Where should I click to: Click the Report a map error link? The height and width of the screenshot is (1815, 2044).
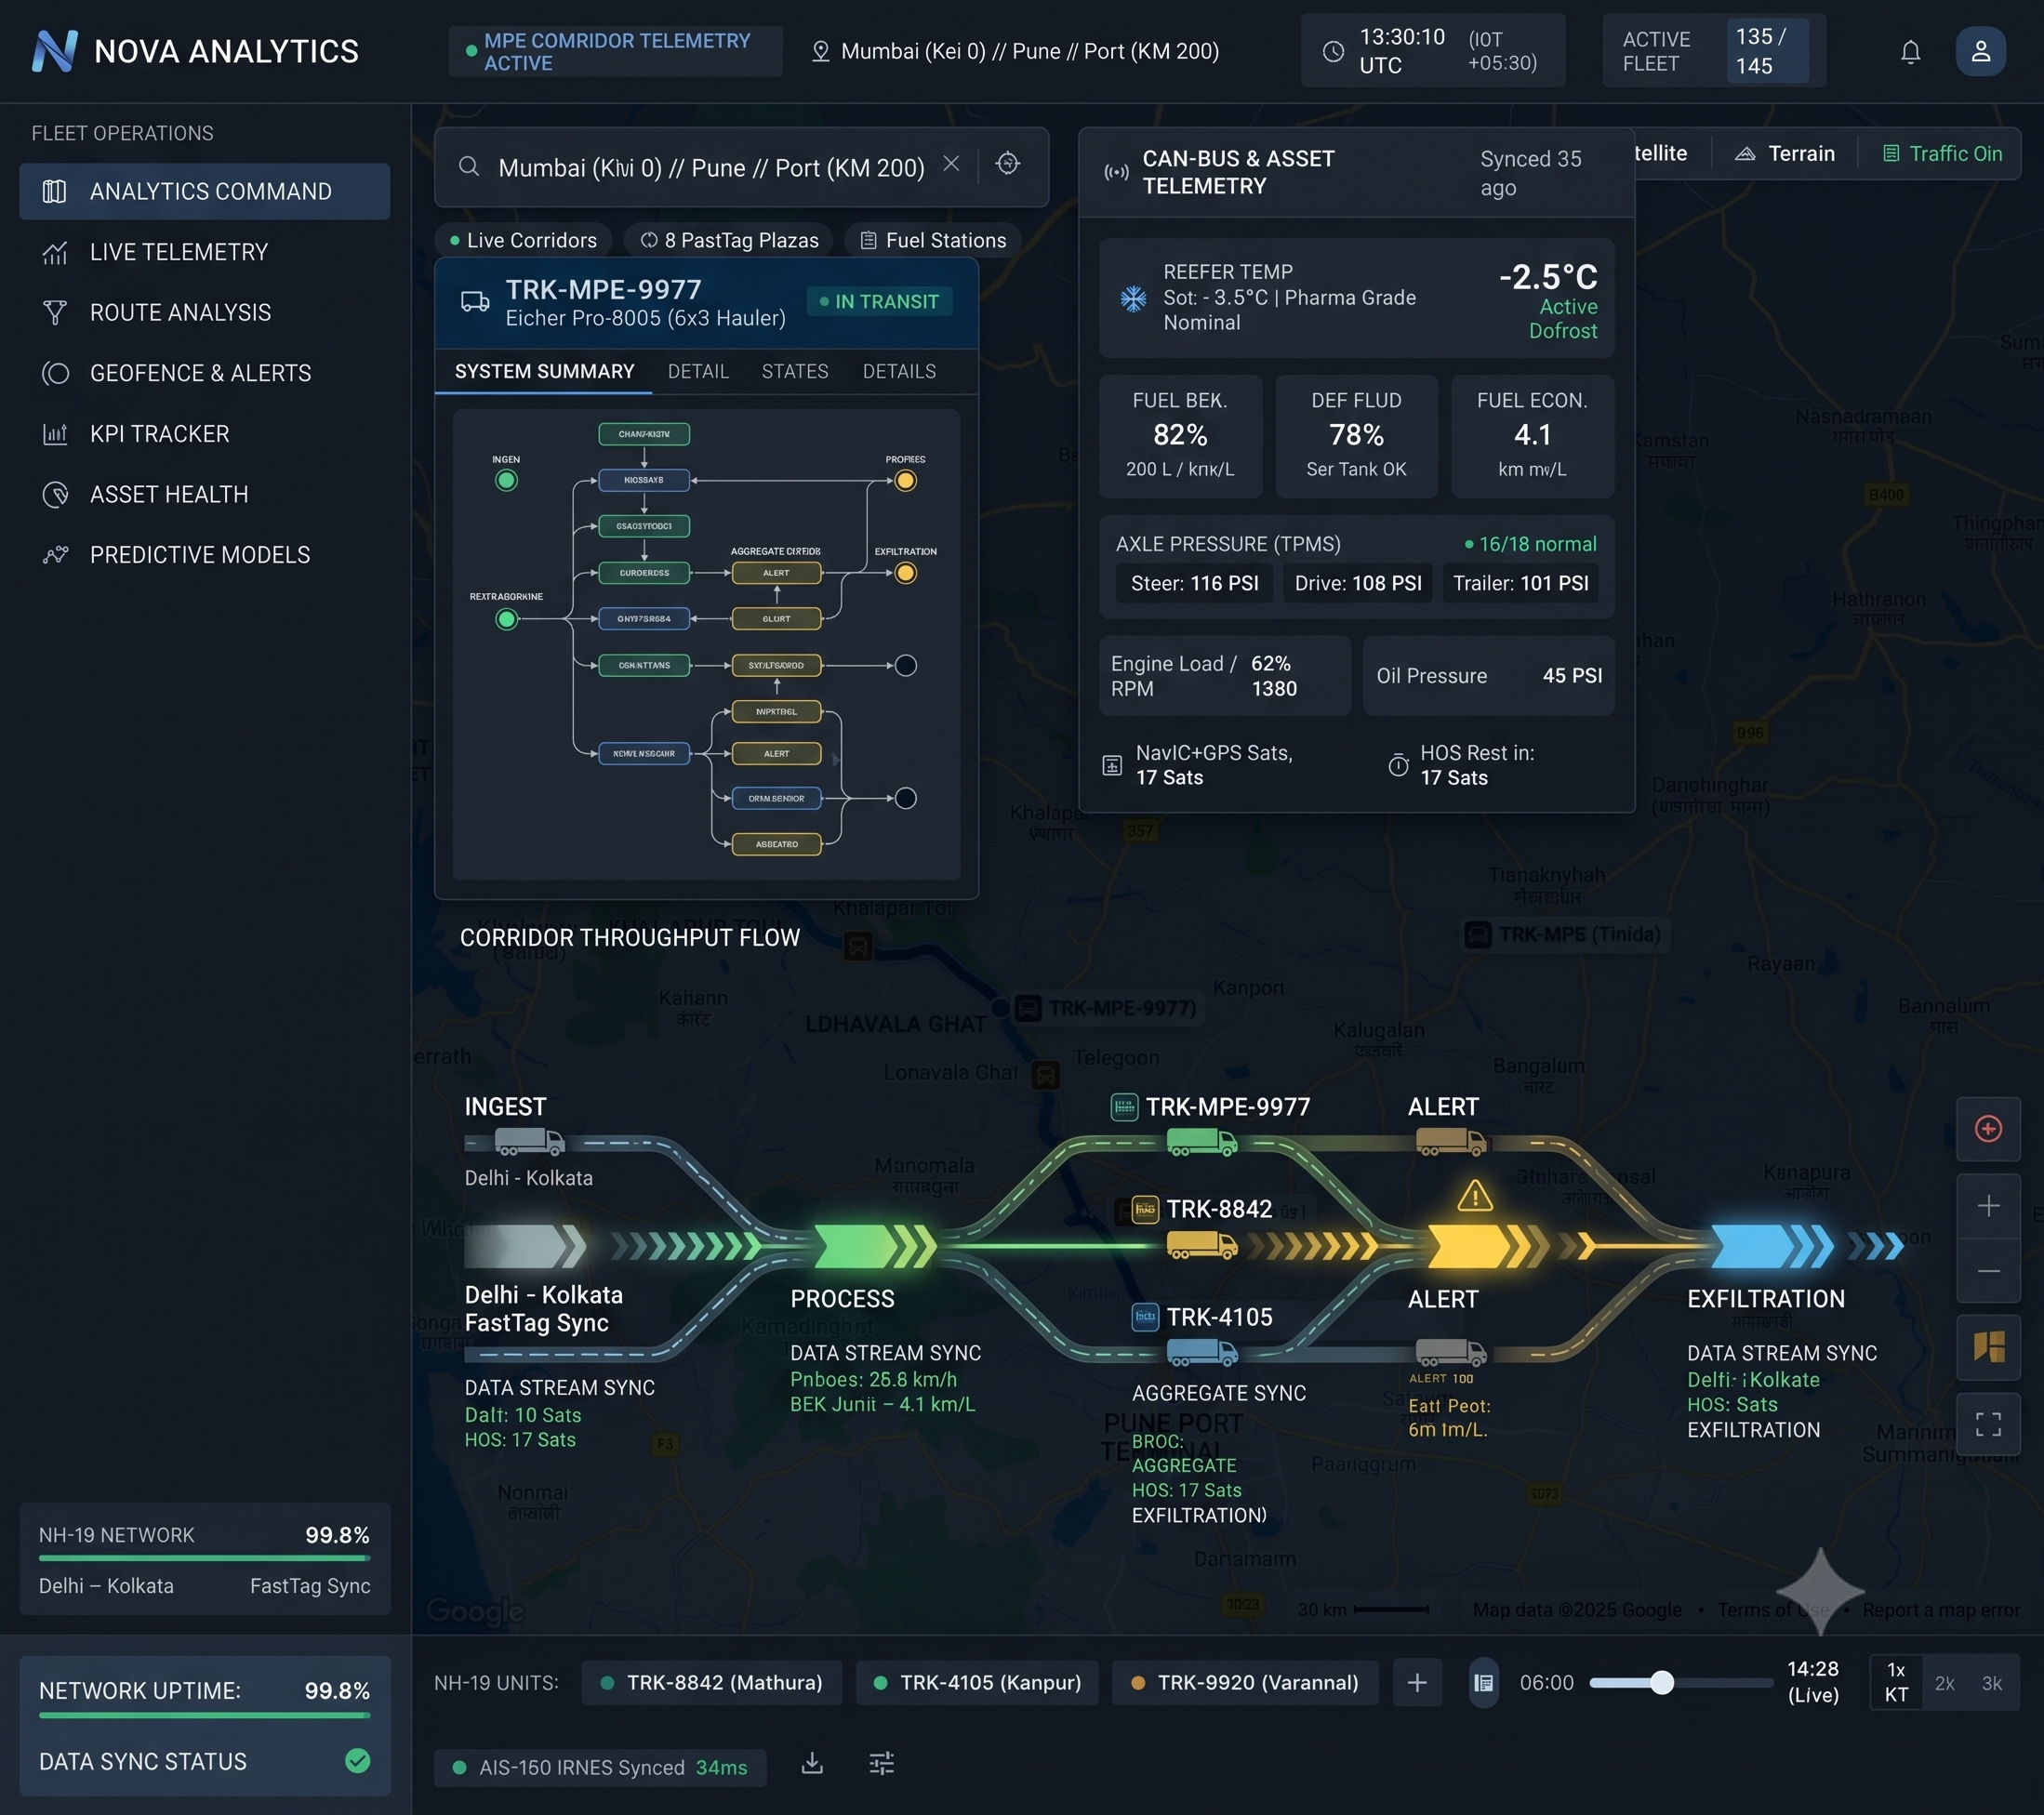[1940, 1610]
